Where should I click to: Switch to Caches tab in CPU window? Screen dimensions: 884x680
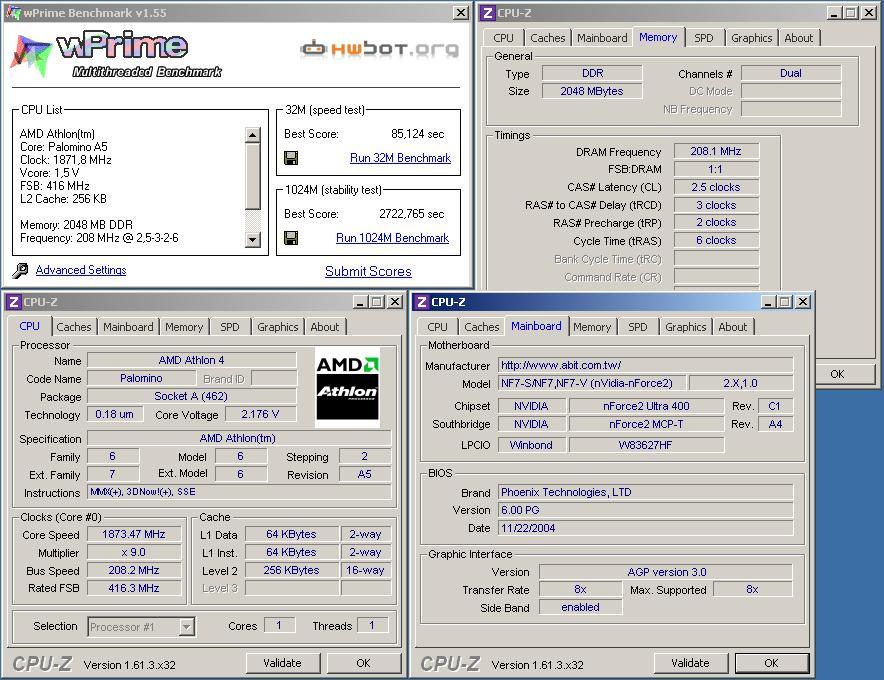point(74,327)
